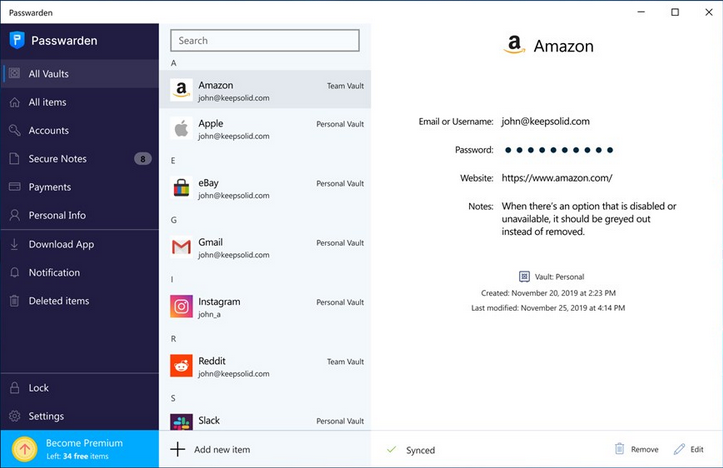The height and width of the screenshot is (468, 723).
Task: Click the Secure Notes document icon
Action: point(15,159)
